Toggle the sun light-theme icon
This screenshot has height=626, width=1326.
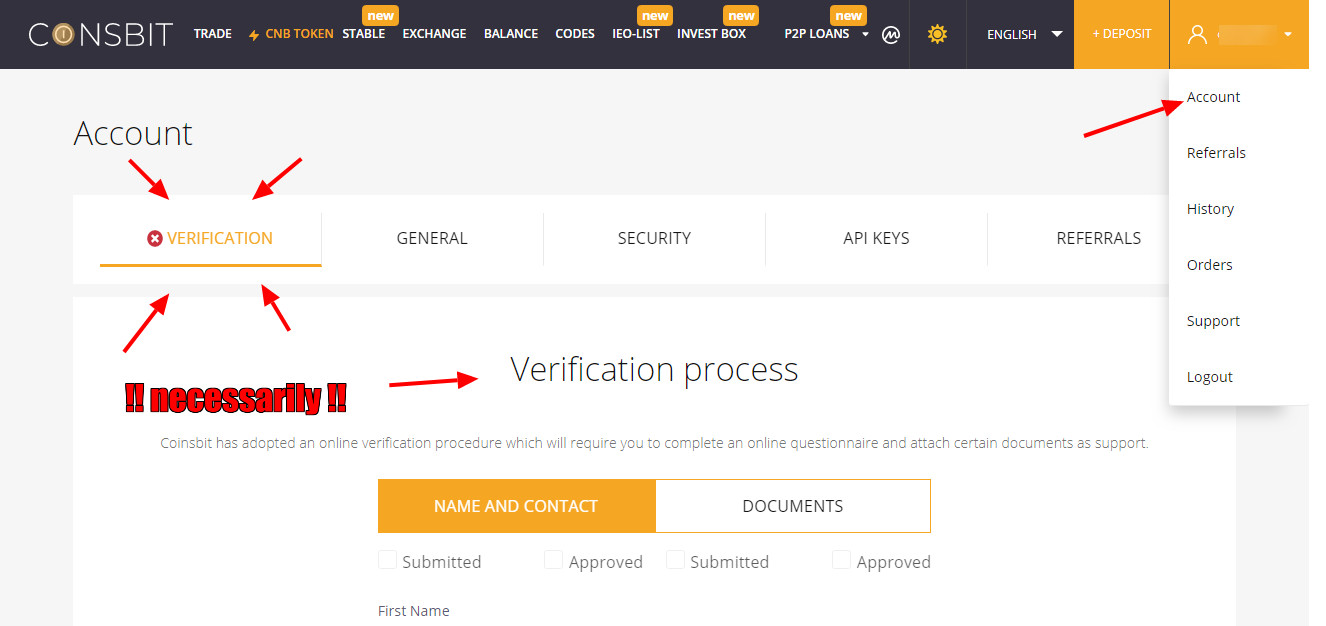937,34
